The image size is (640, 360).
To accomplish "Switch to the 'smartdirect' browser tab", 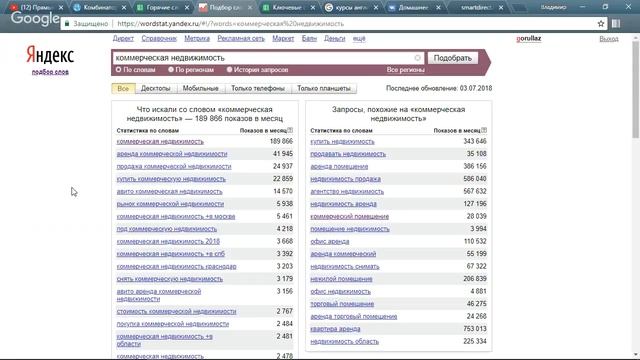I will tap(476, 7).
